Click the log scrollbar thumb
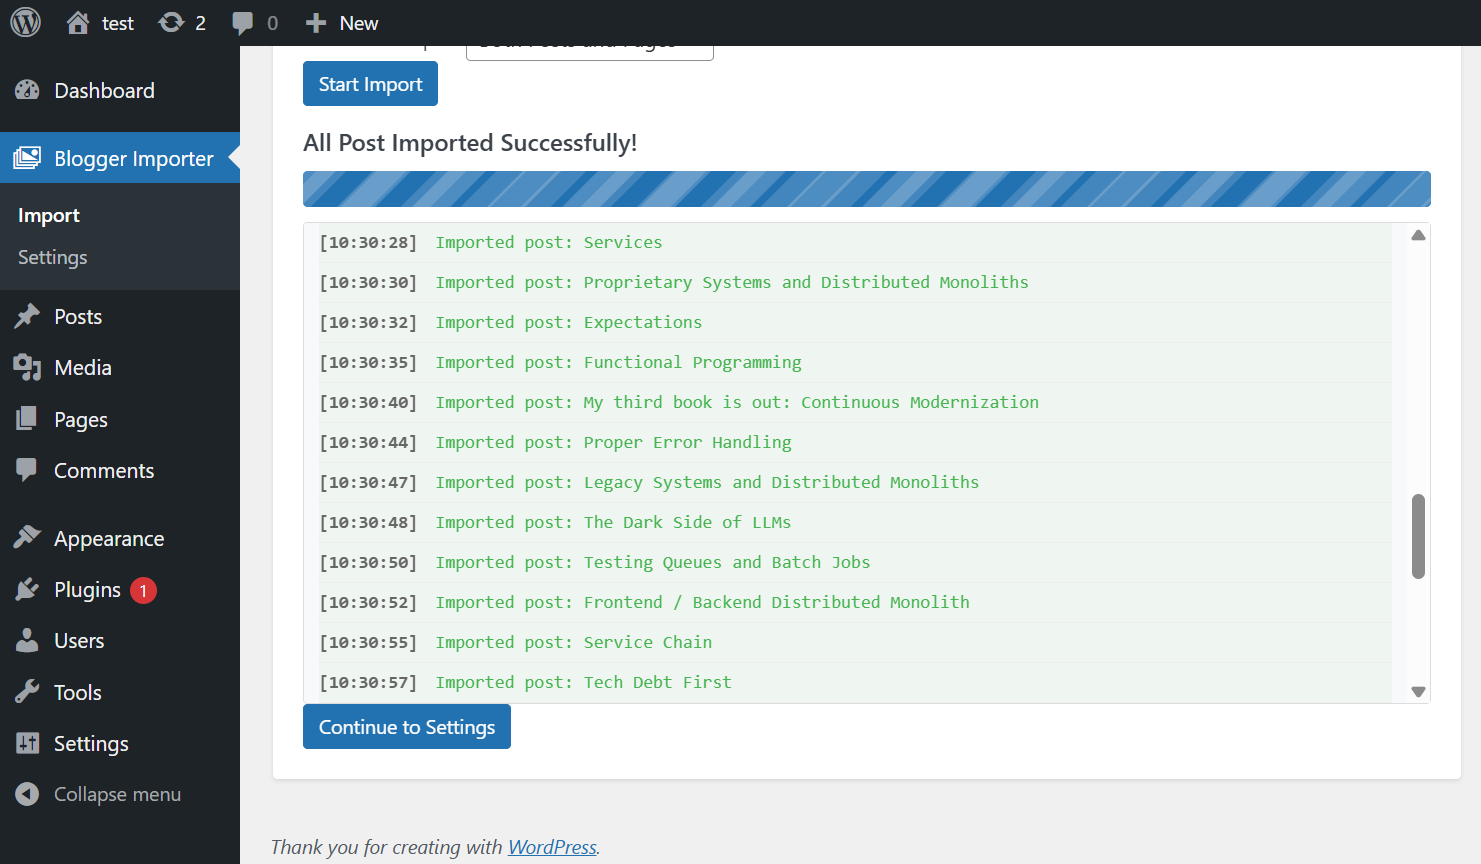Viewport: 1481px width, 864px height. [x=1418, y=536]
